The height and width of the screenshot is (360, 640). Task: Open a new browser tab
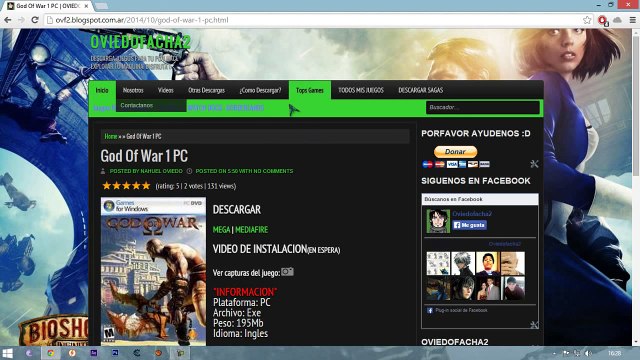coord(101,6)
